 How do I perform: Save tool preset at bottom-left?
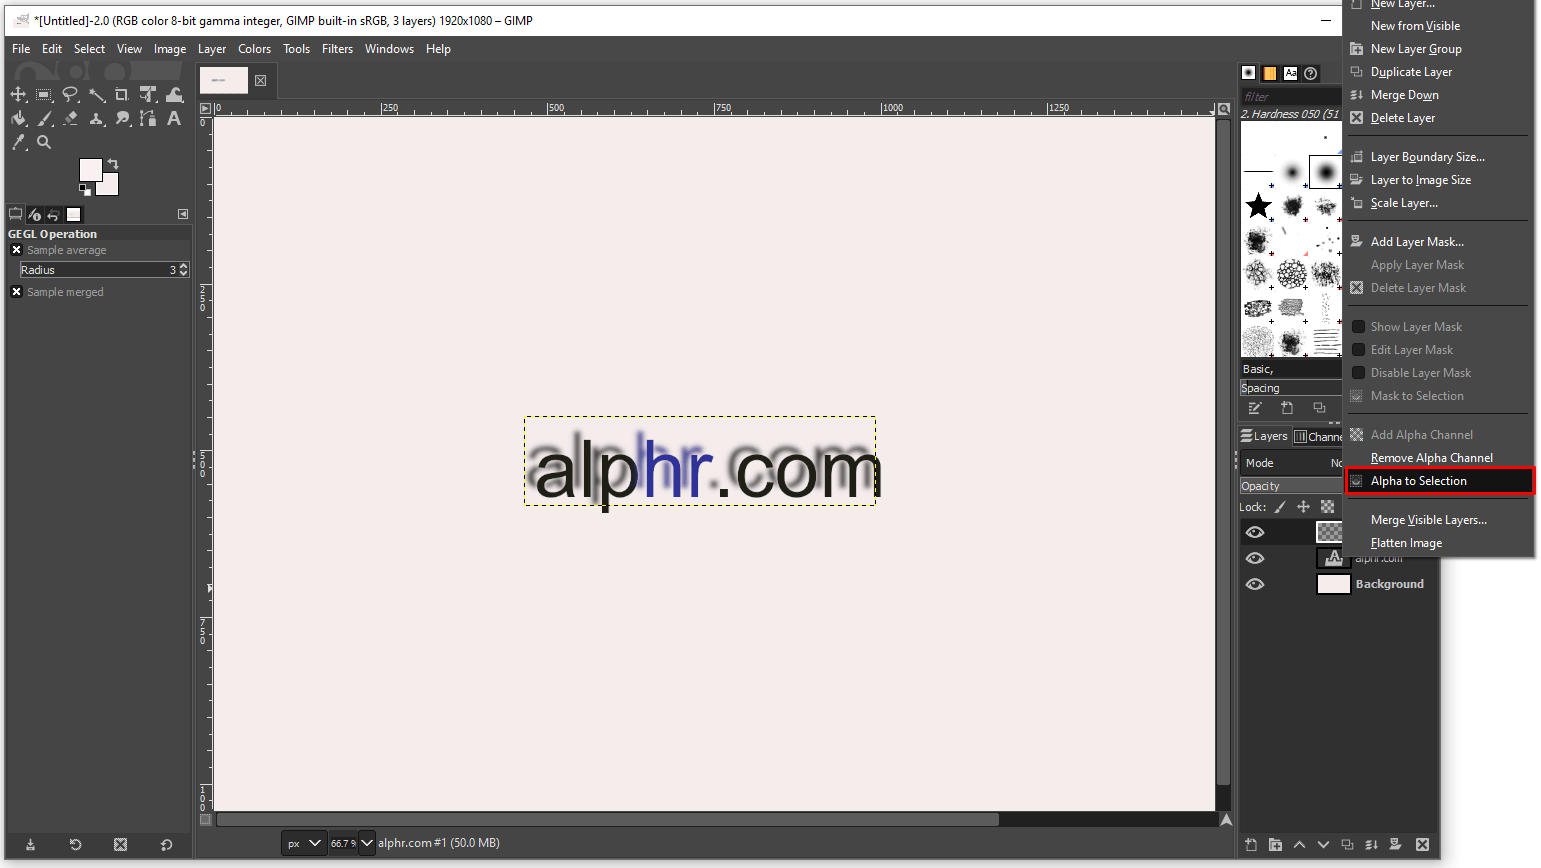(x=30, y=845)
